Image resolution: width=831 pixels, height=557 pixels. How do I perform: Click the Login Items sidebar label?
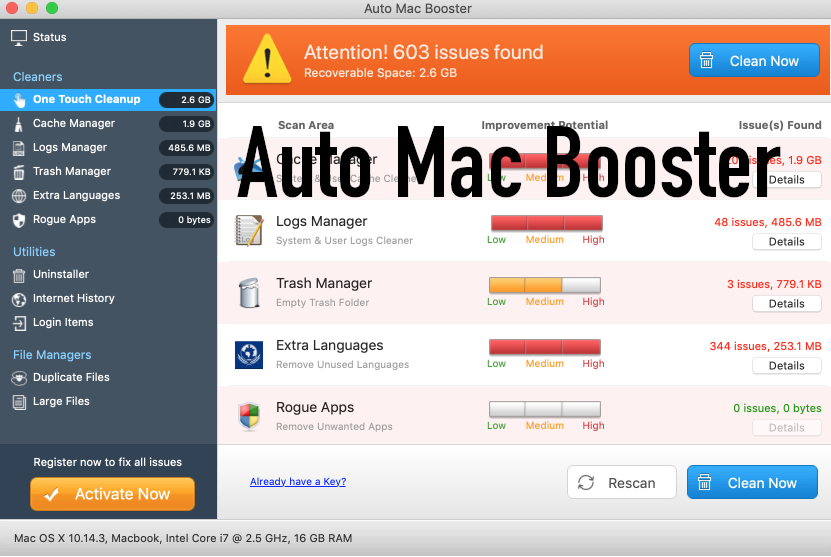click(x=63, y=322)
